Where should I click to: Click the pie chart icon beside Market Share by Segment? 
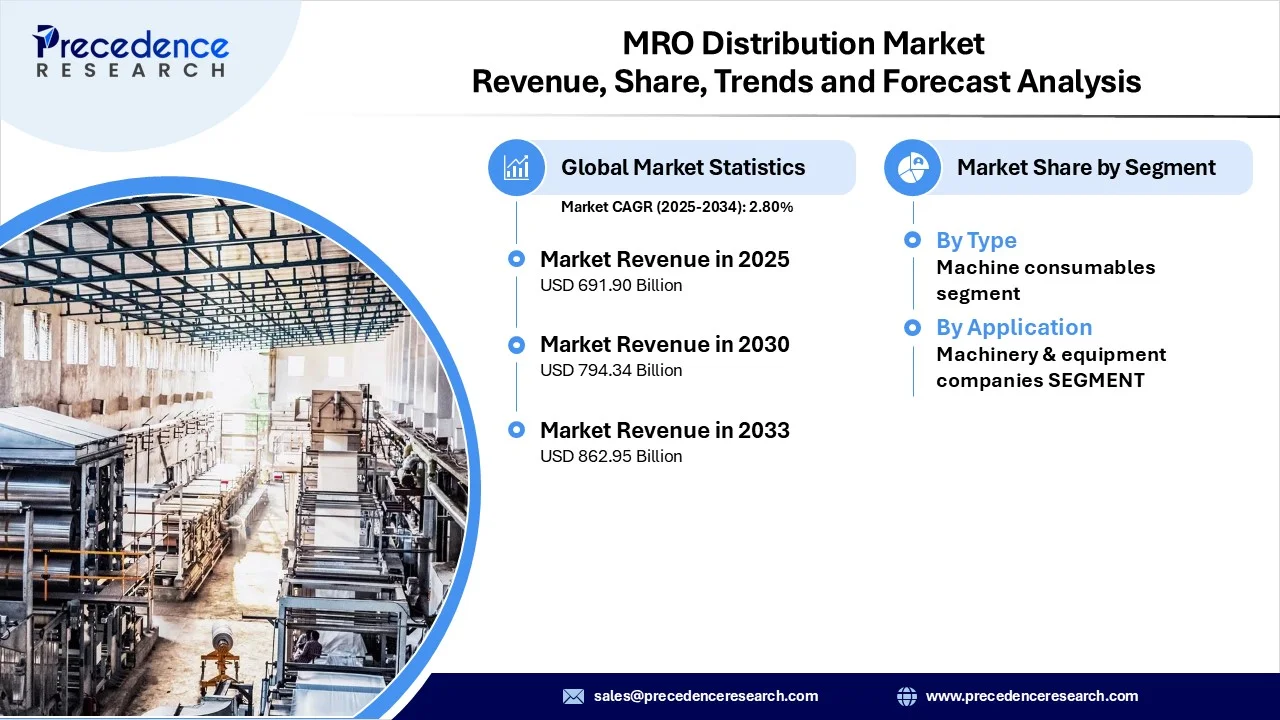click(912, 167)
